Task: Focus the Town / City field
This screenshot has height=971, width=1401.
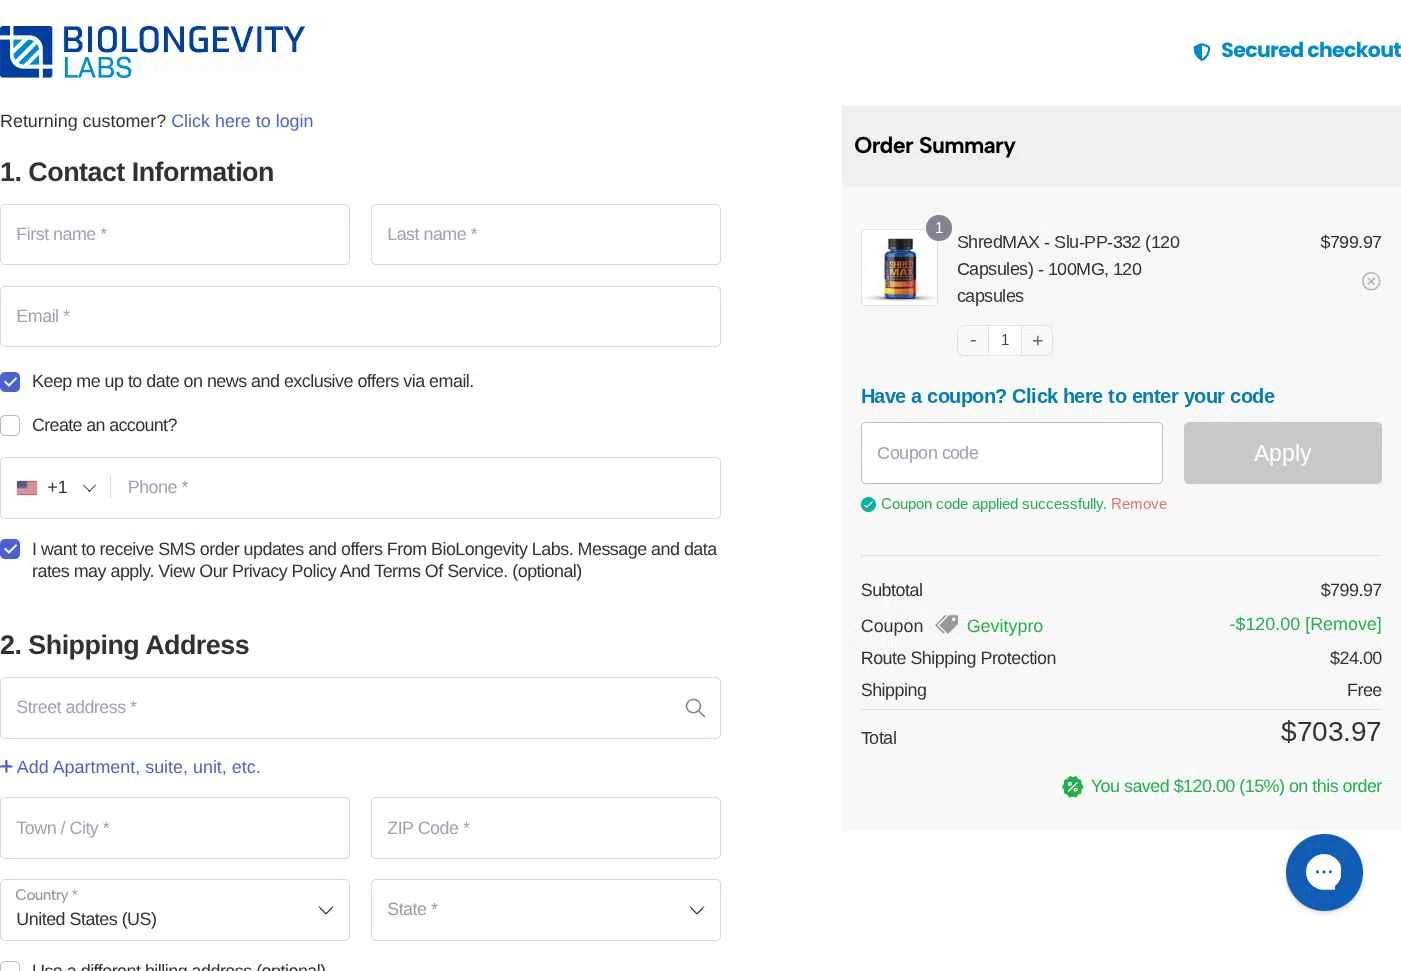Action: [175, 828]
